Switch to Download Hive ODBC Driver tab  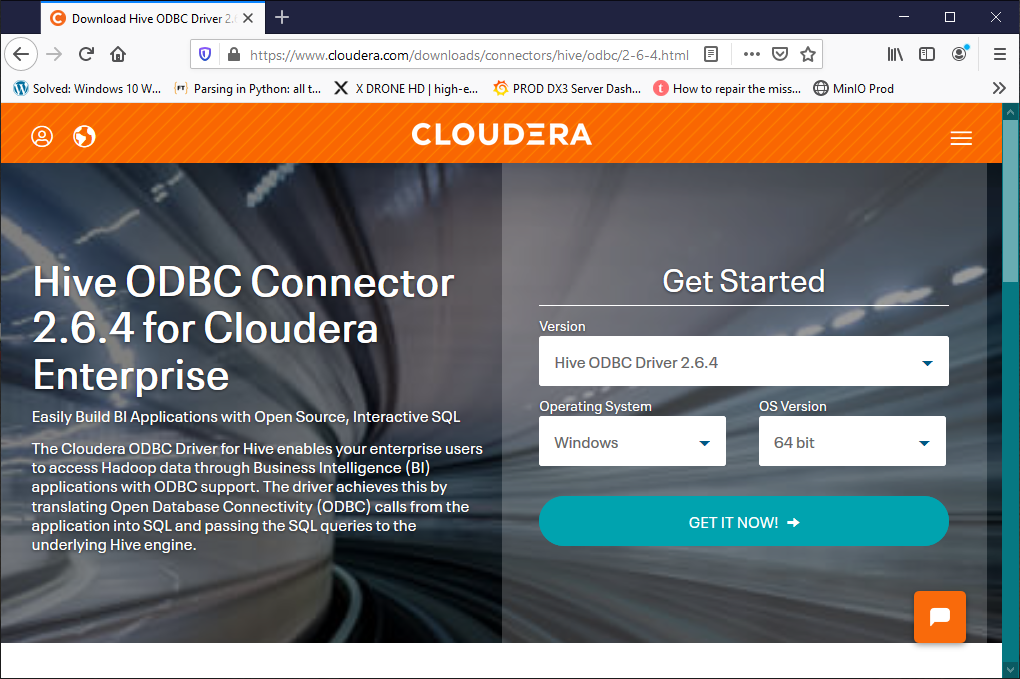pos(153,19)
